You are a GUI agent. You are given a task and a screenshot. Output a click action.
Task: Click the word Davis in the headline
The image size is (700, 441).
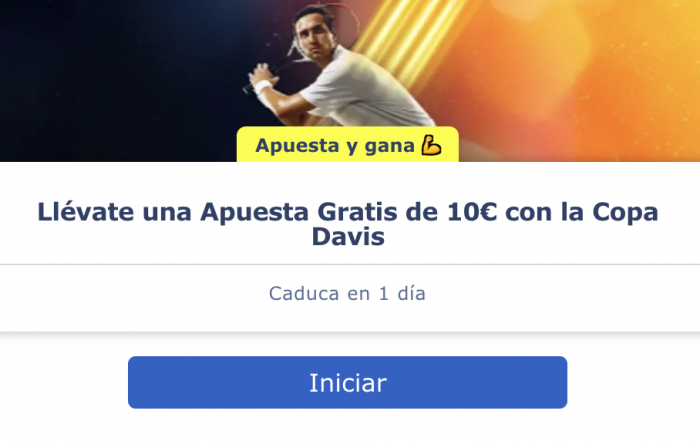pyautogui.click(x=348, y=236)
